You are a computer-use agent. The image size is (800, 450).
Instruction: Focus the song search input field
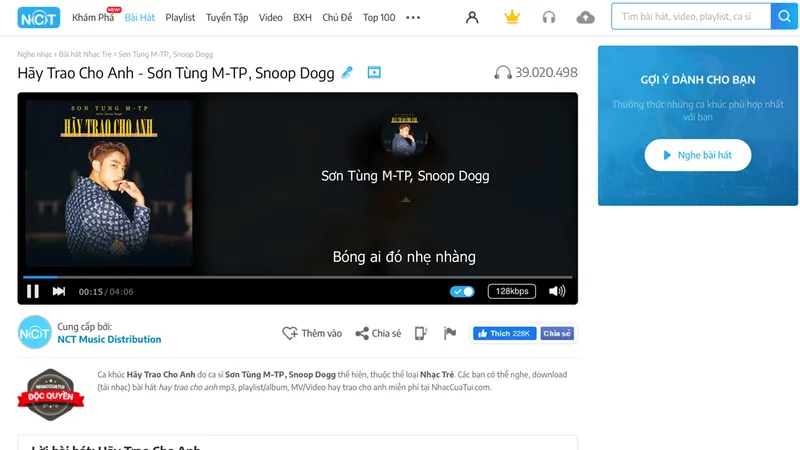coord(691,16)
